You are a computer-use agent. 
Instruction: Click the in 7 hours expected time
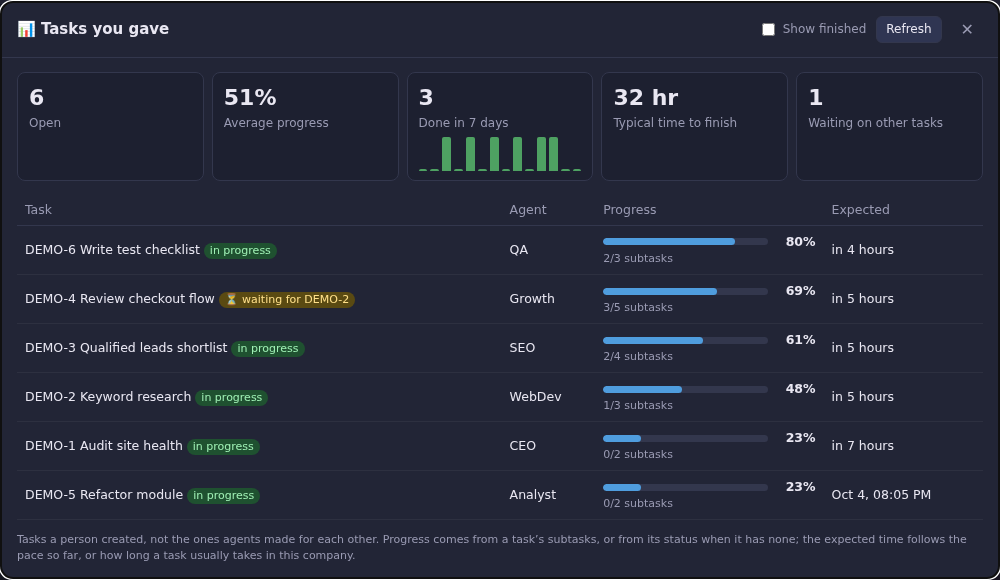pyautogui.click(x=862, y=446)
